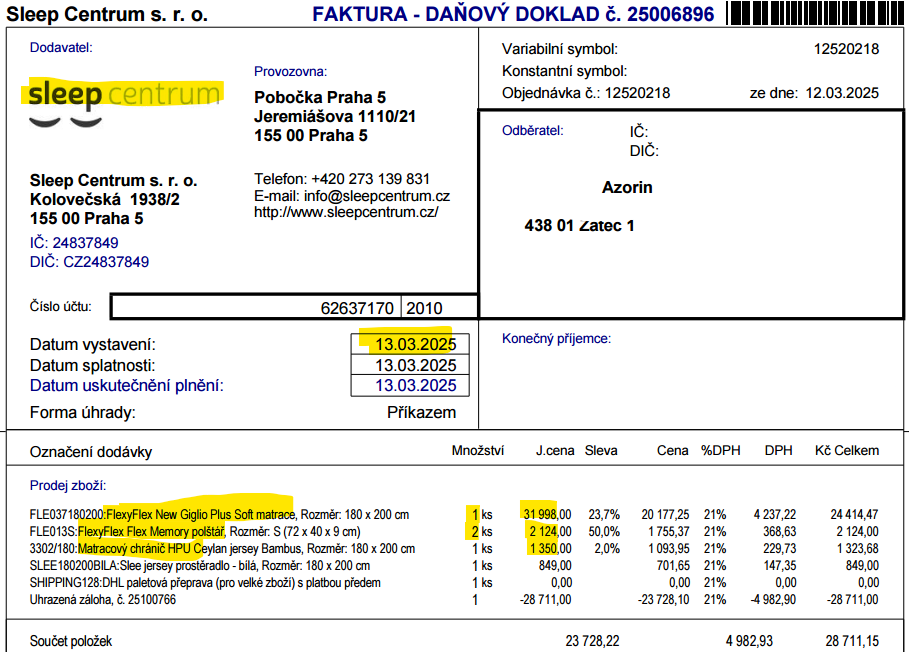The width and height of the screenshot is (909, 652).
Task: Click the customer name Azorin
Action: [x=627, y=187]
